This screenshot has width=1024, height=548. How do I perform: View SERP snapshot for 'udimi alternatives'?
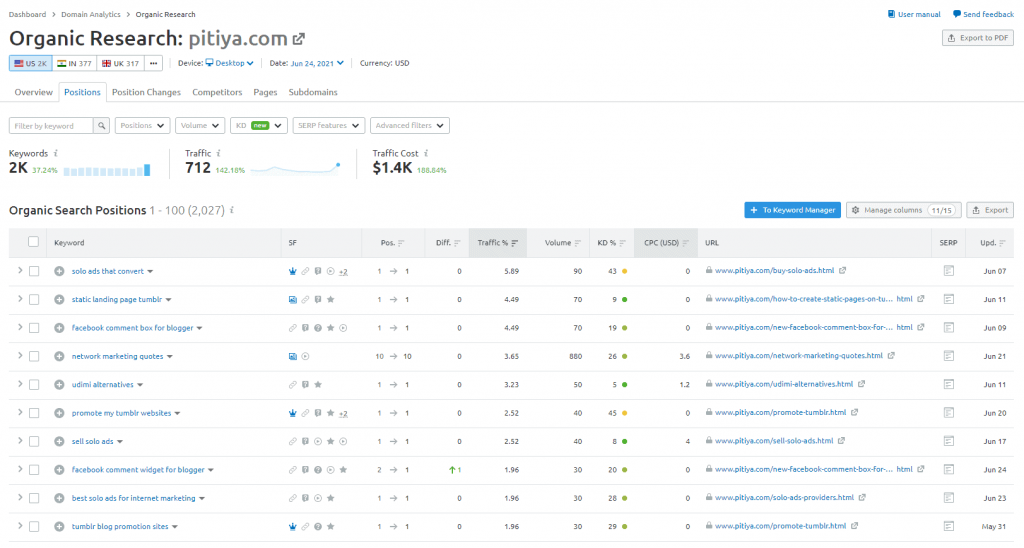pos(949,384)
